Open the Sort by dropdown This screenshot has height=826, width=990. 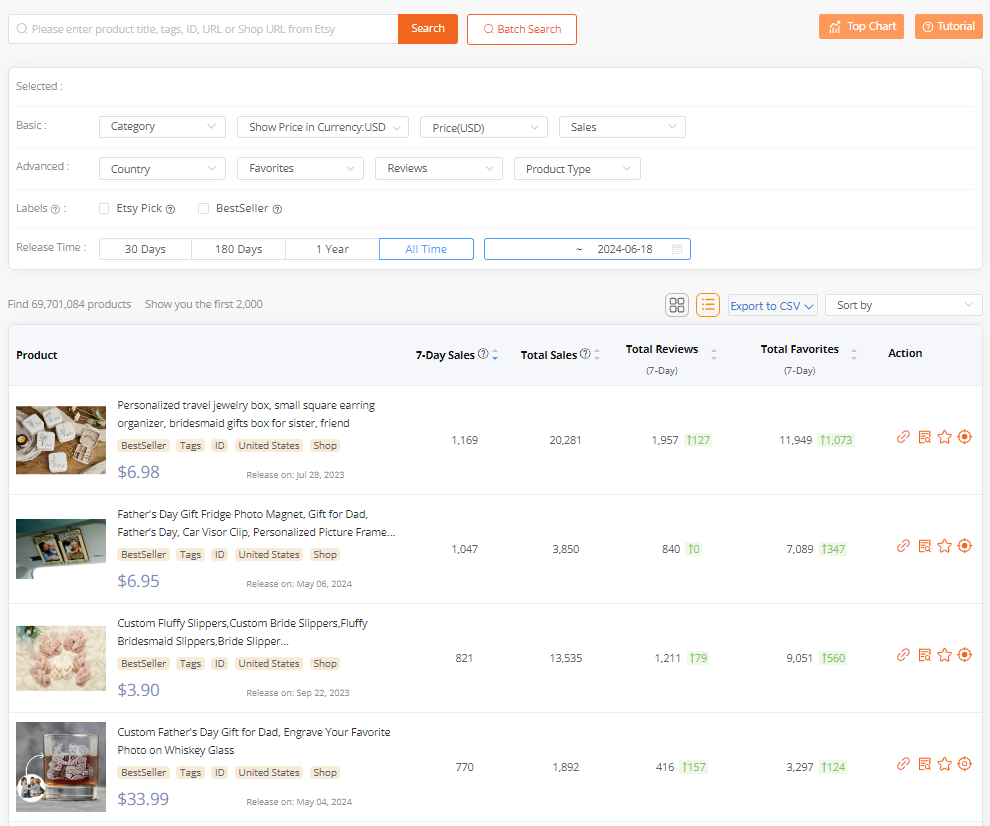click(902, 305)
